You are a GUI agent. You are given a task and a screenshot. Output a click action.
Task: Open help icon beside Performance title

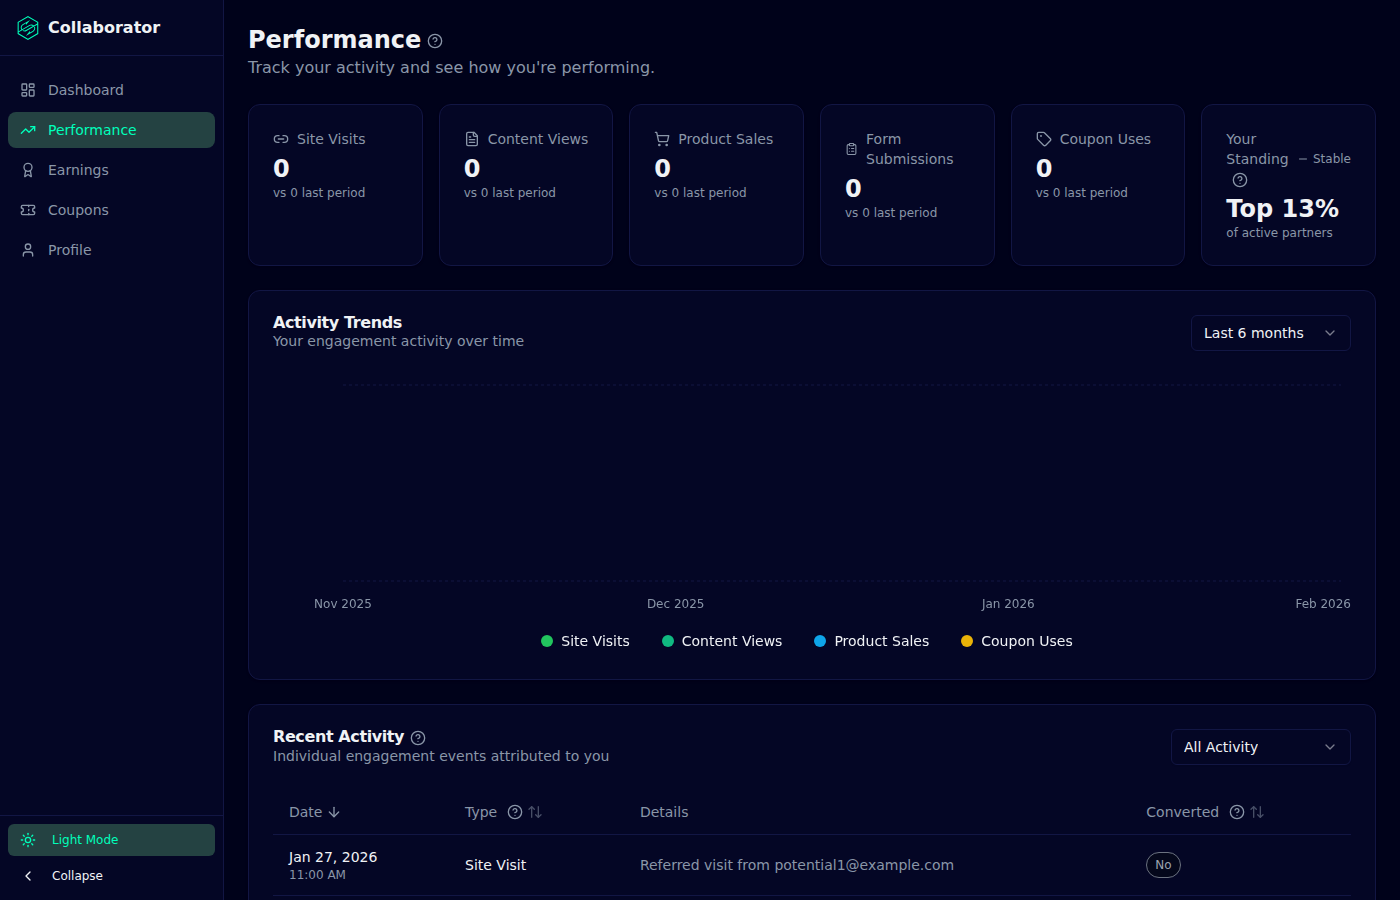click(x=435, y=41)
